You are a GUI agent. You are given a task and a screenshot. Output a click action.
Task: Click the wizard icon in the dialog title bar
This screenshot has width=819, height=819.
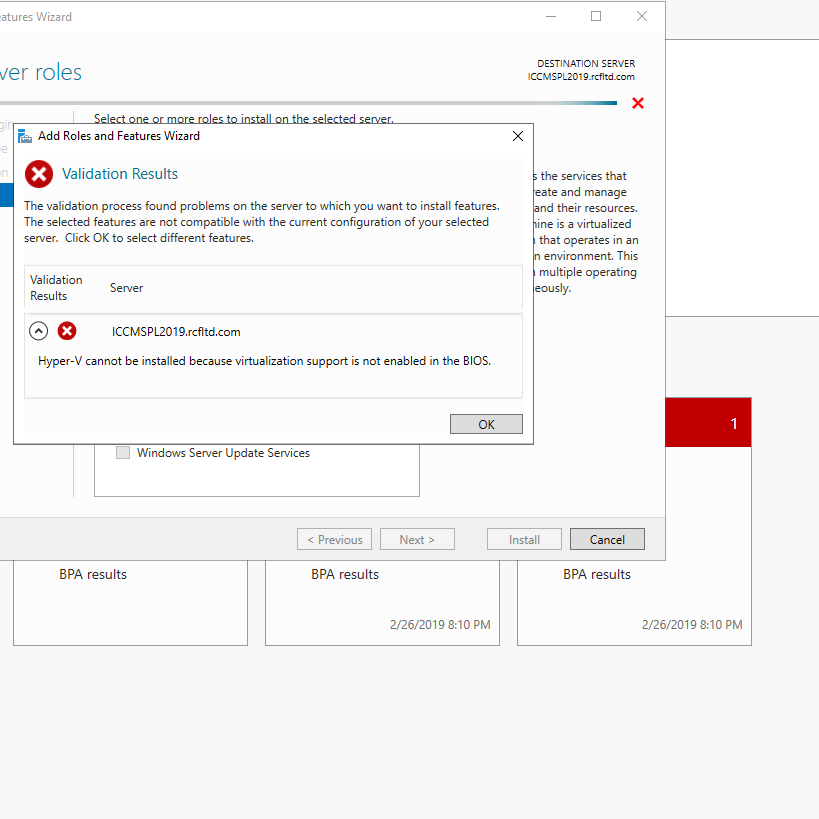pos(25,136)
